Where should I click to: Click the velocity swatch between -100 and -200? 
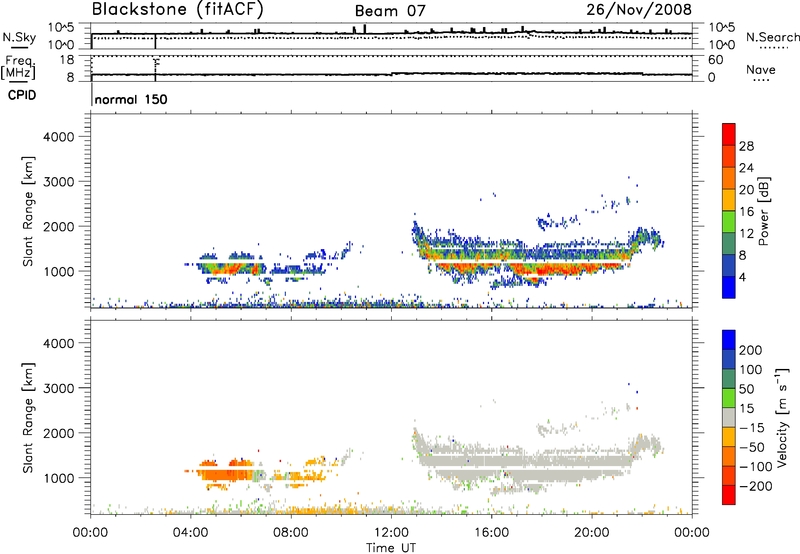point(729,476)
